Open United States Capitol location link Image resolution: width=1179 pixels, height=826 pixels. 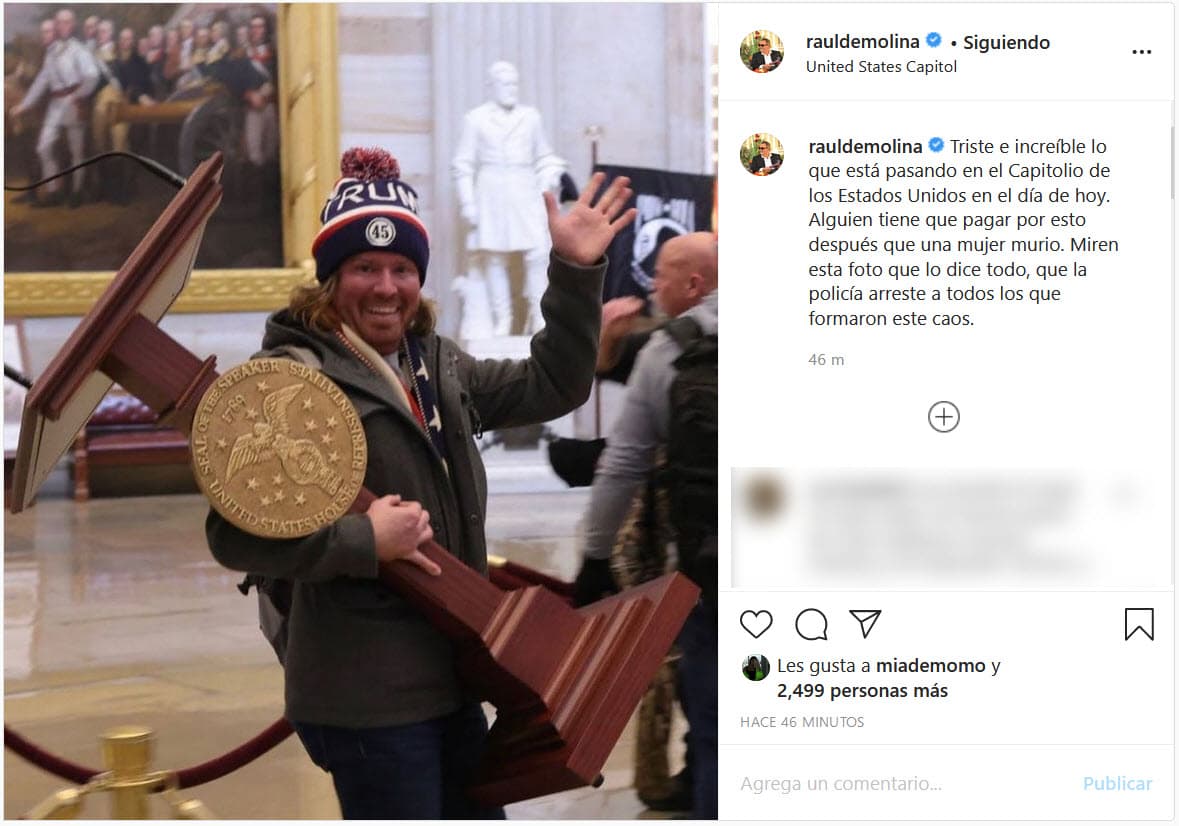pos(881,66)
